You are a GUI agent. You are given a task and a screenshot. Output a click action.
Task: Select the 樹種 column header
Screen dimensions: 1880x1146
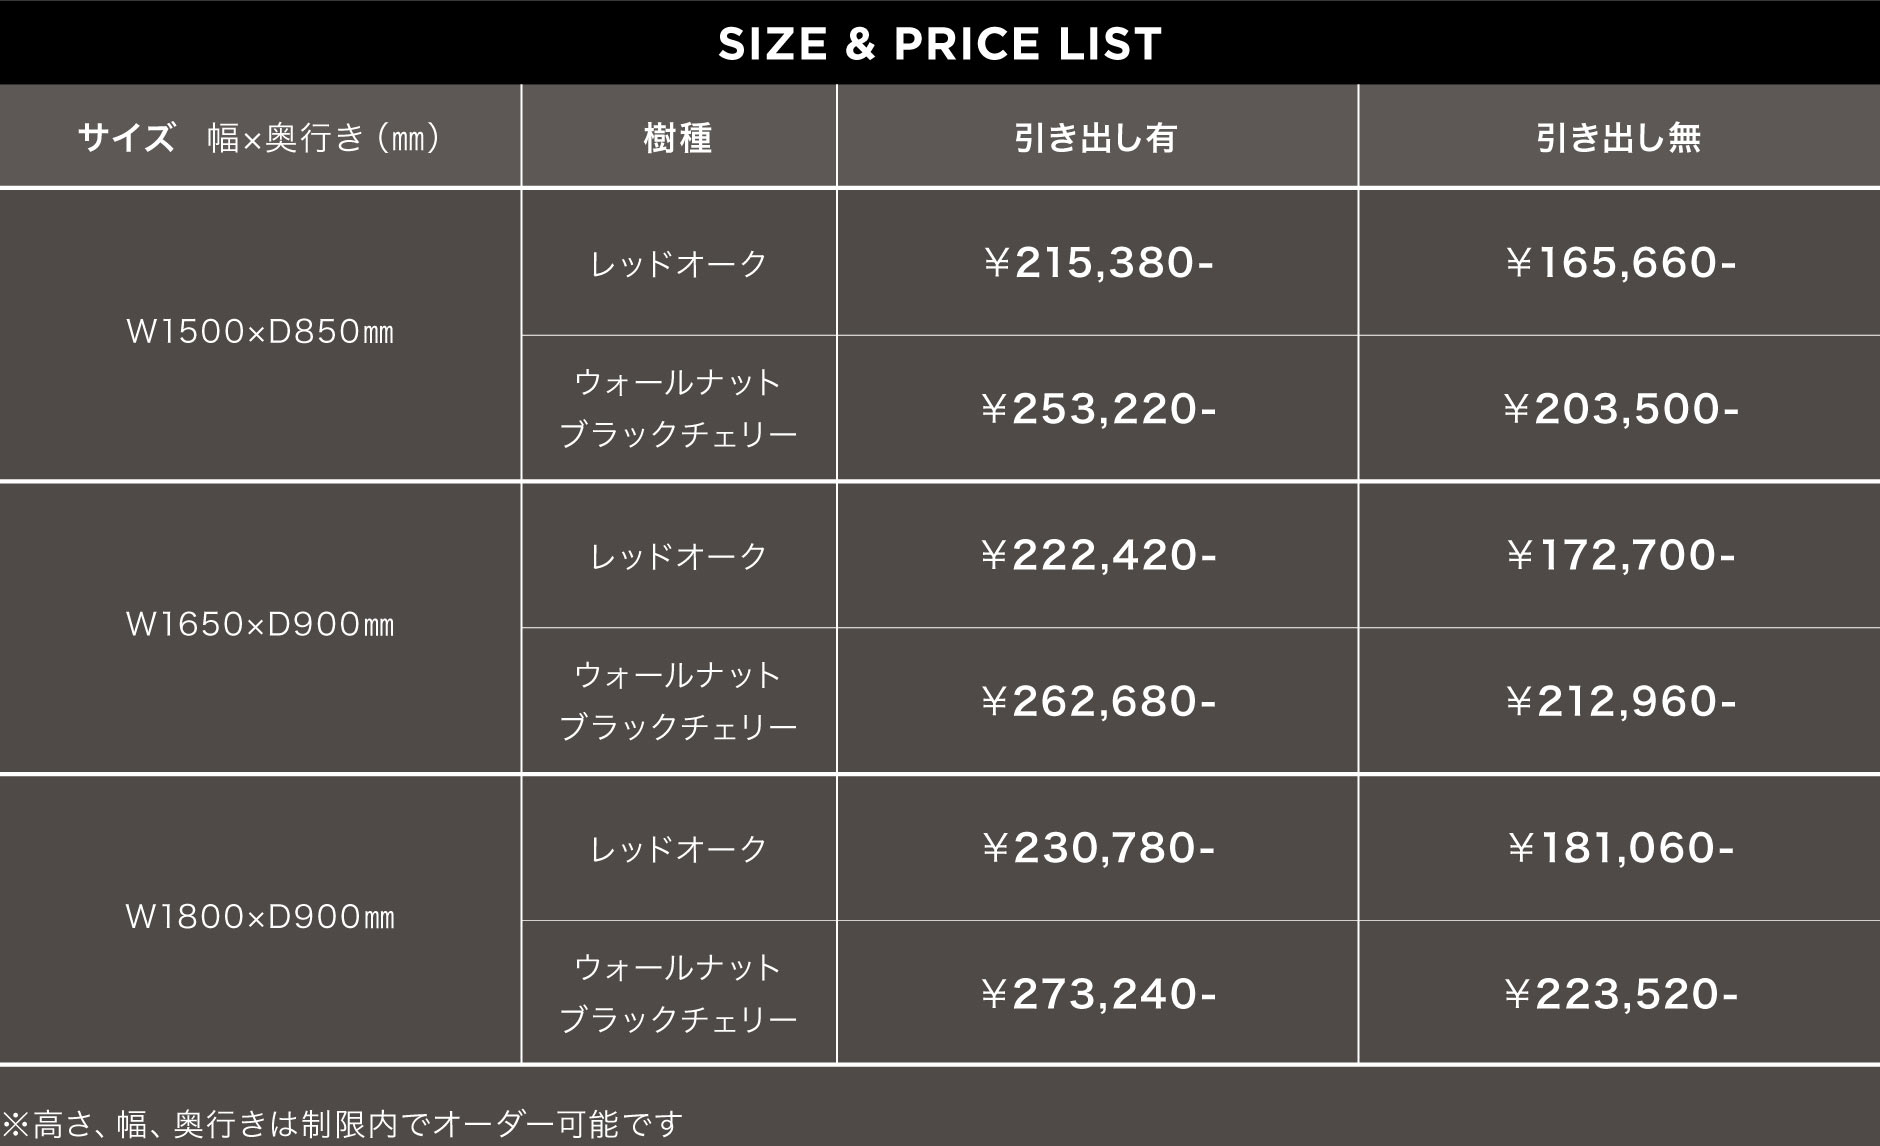[x=678, y=137]
